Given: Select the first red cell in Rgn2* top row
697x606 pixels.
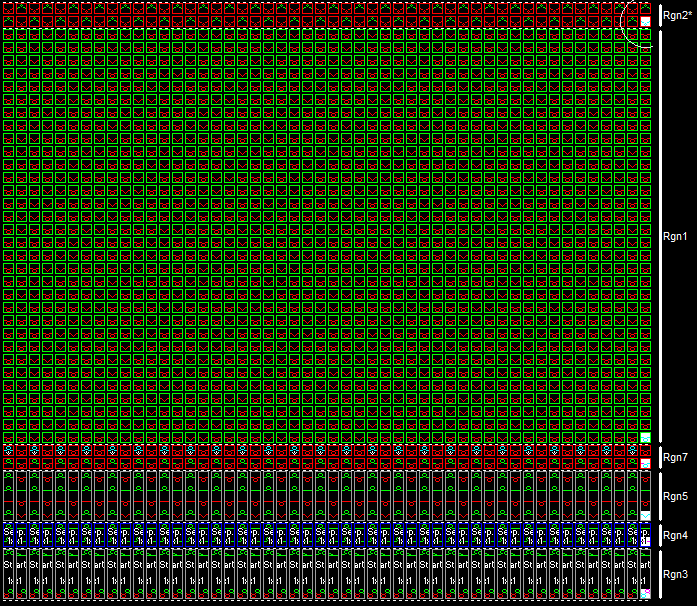Looking at the screenshot, I should pyautogui.click(x=8, y=8).
